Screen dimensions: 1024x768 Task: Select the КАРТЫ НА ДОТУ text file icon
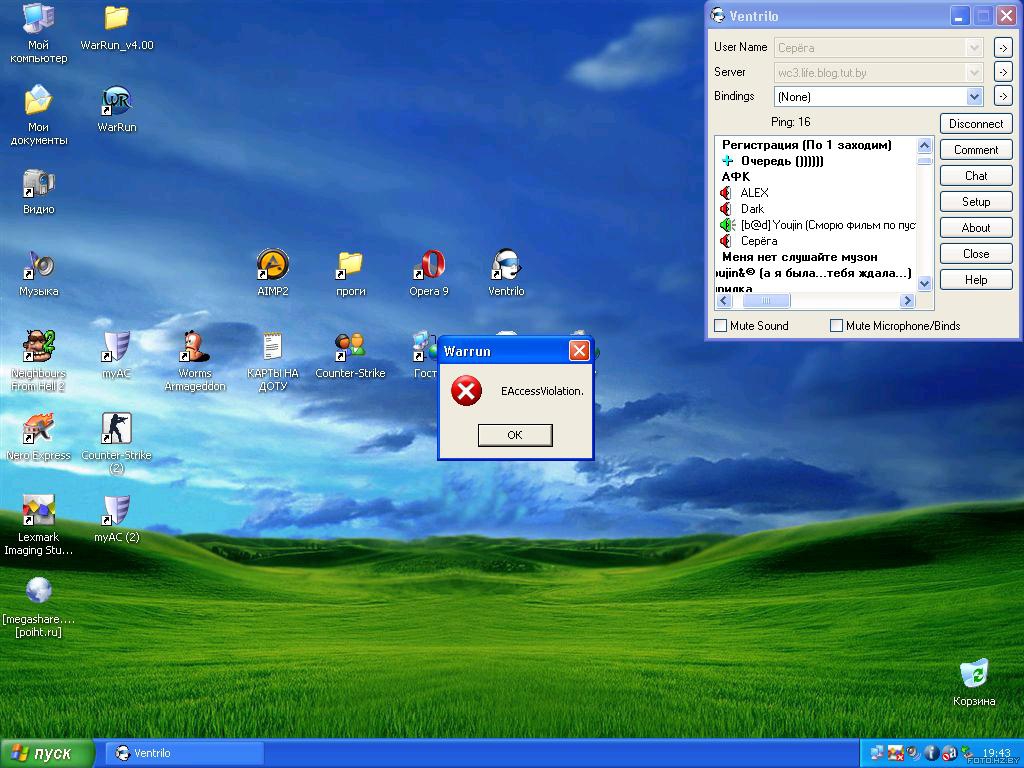[x=272, y=346]
